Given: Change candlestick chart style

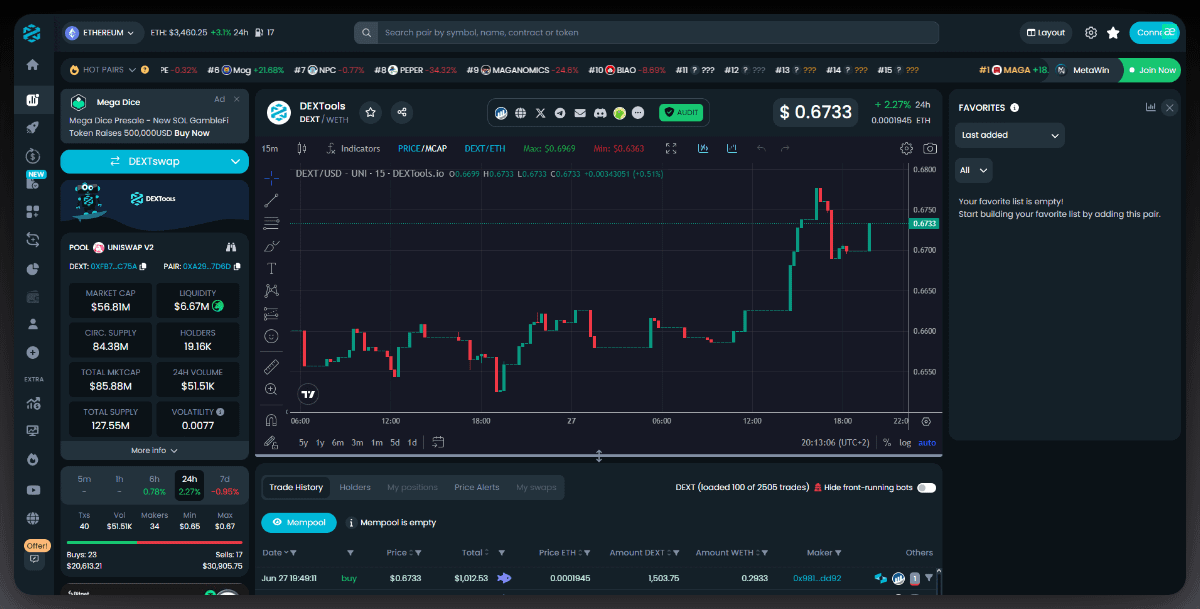Looking at the screenshot, I should pos(302,148).
